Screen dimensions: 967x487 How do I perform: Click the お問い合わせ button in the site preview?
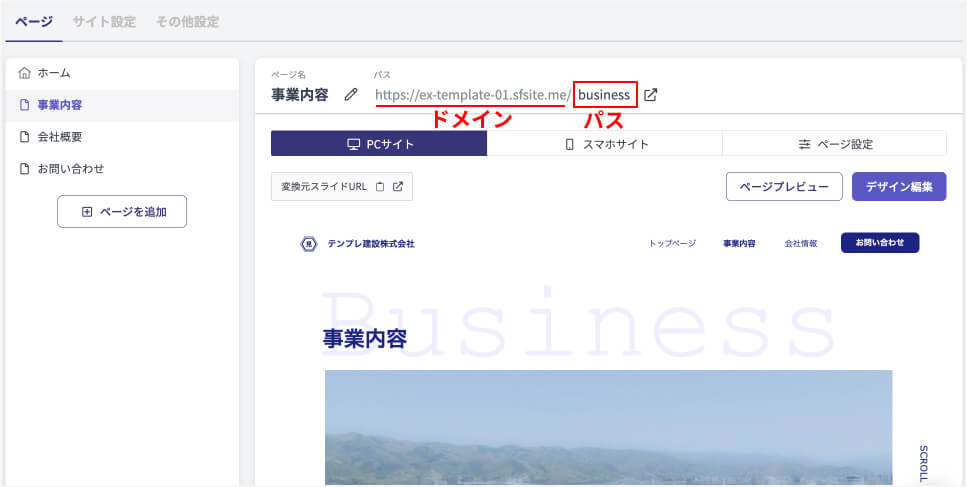coord(879,243)
